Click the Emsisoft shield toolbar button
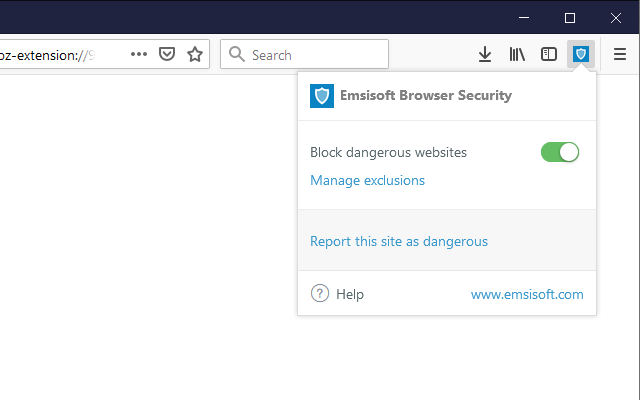 pos(581,54)
